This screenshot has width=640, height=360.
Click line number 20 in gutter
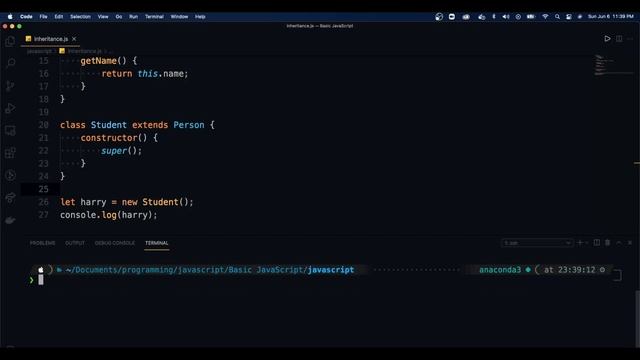[x=43, y=125]
